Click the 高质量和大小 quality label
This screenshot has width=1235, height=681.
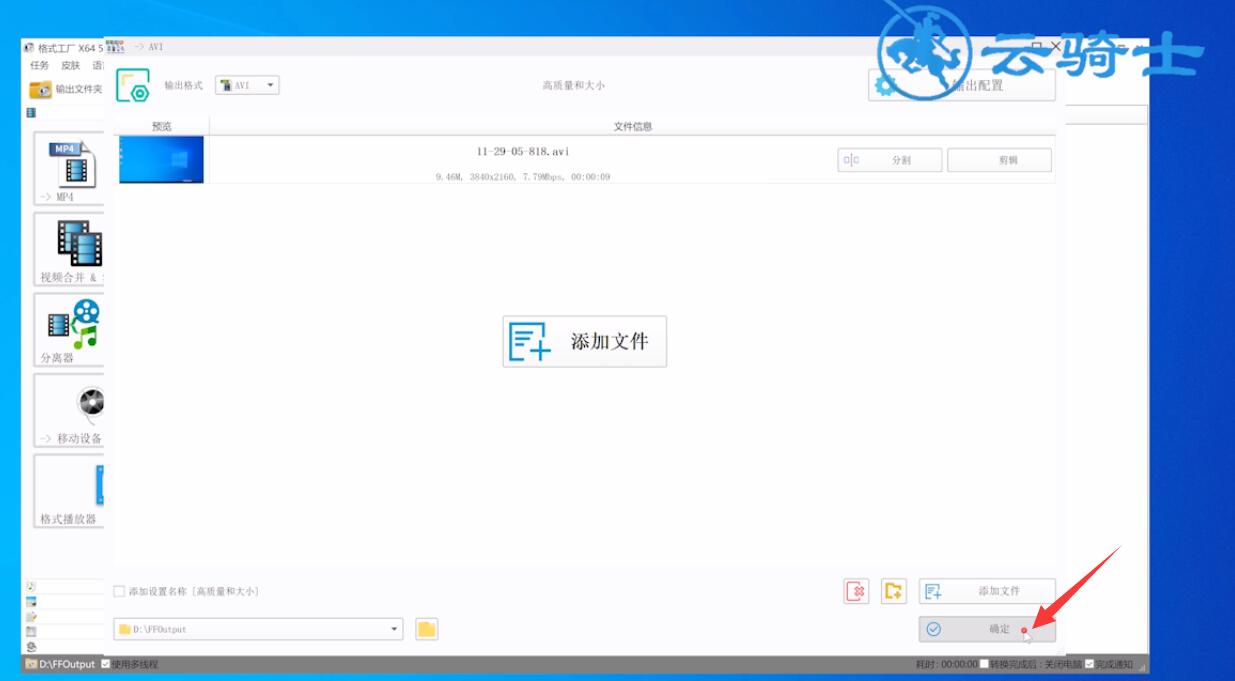(574, 86)
